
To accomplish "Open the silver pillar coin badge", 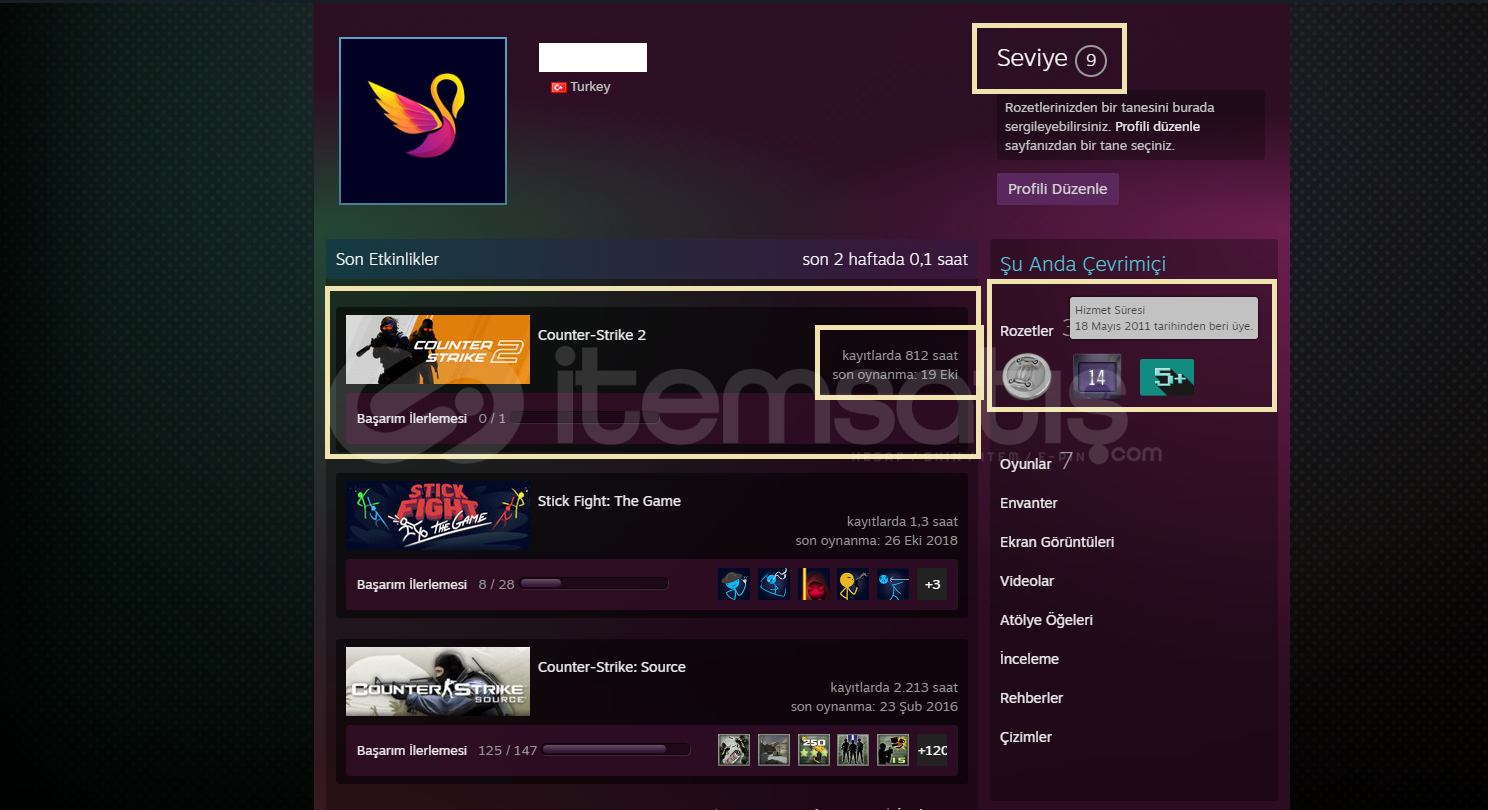I will 1026,377.
